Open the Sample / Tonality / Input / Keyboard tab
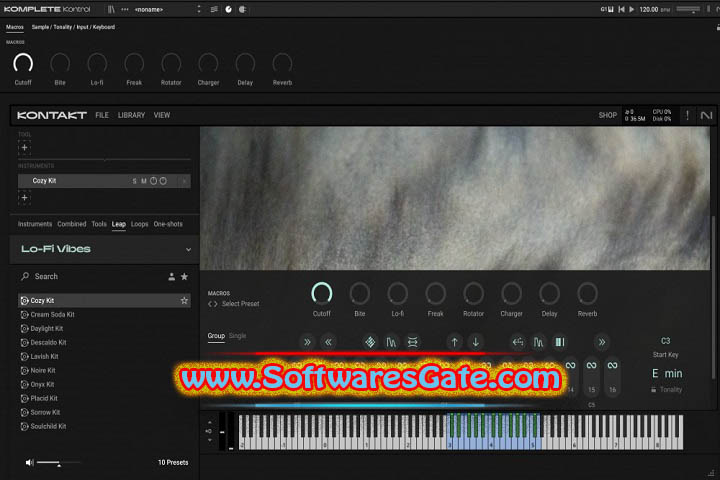The height and width of the screenshot is (480, 720). (73, 27)
